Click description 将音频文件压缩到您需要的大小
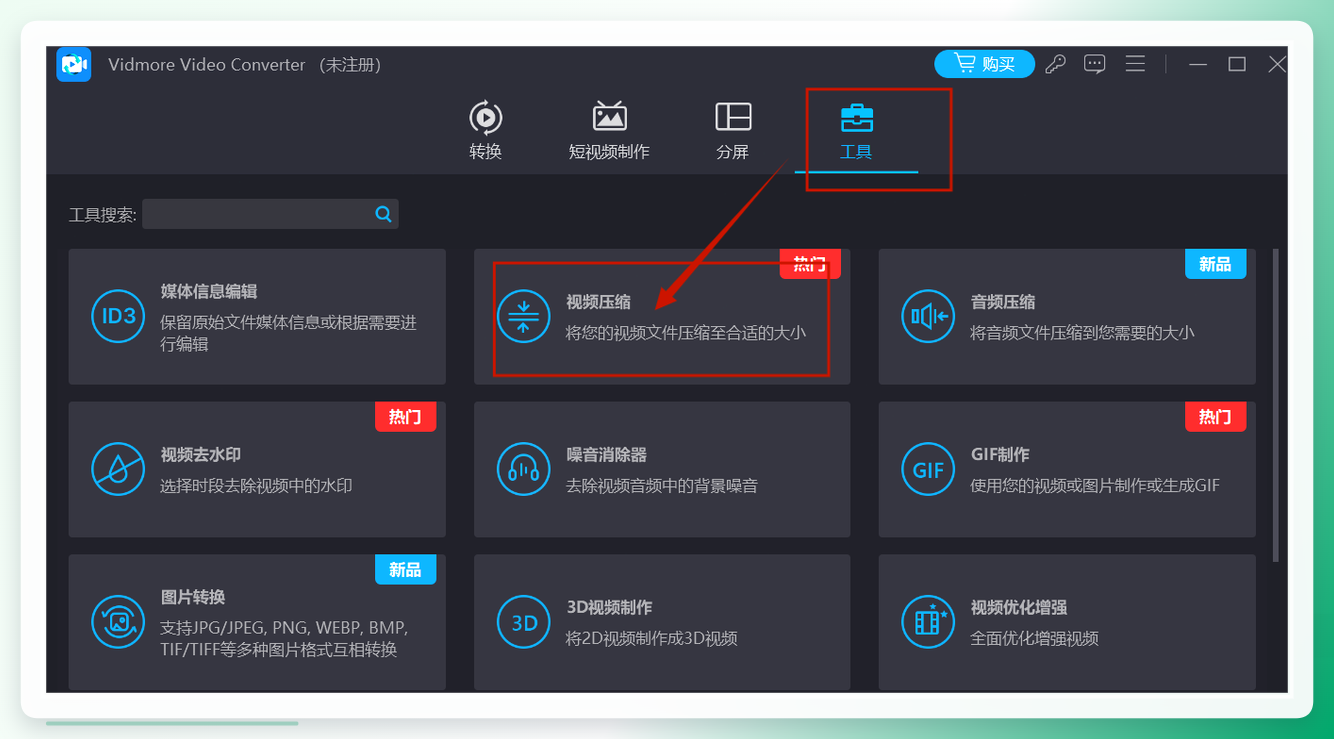1334x739 pixels. [1082, 332]
